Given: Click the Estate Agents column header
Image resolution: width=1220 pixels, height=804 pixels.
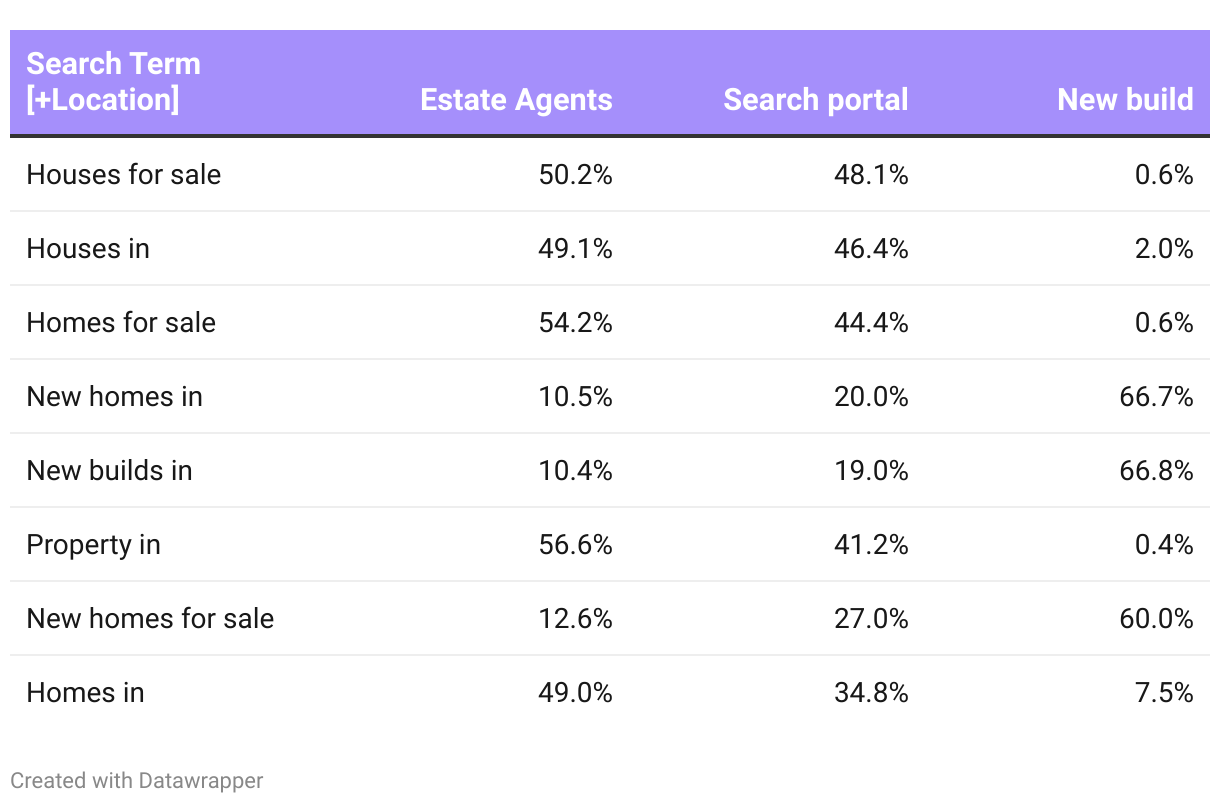Looking at the screenshot, I should tap(516, 100).
